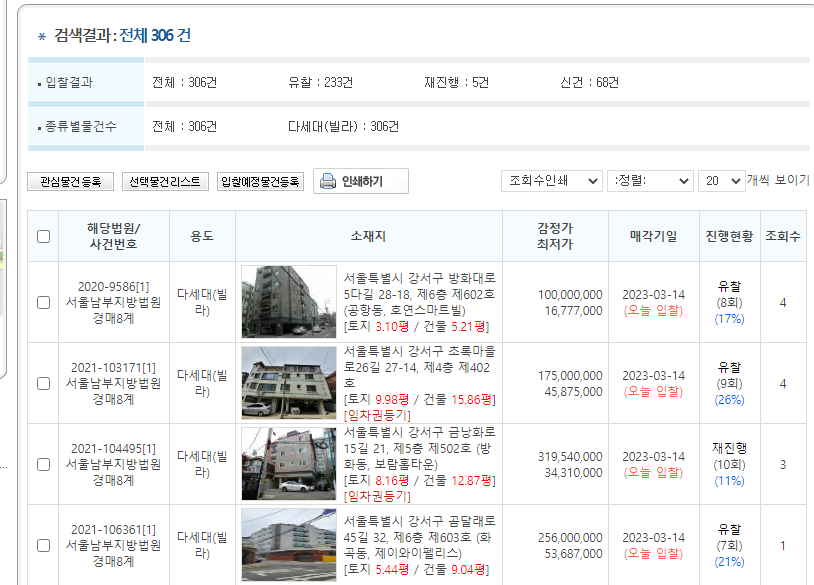
Task: Check the box for case 2020-9586[1]
Action: click(x=44, y=303)
